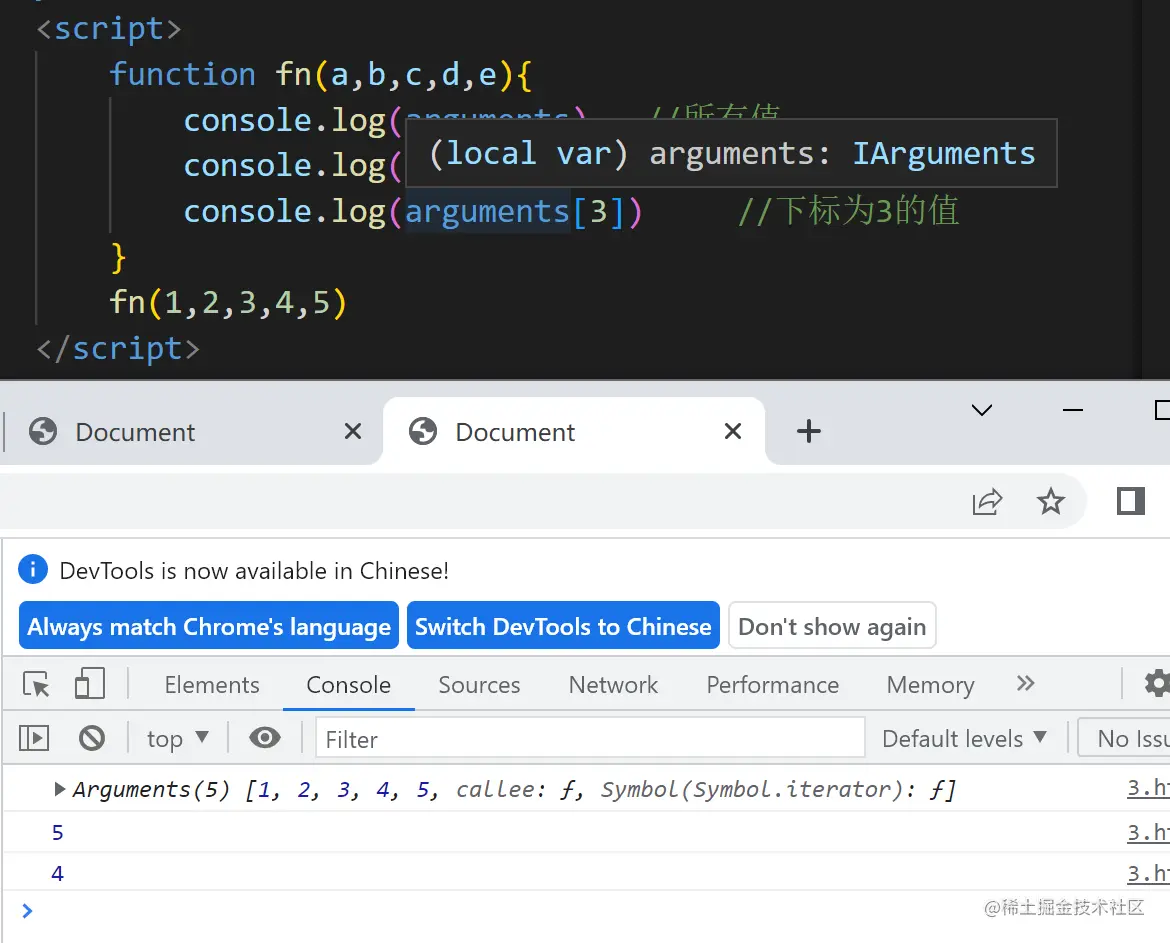Close the first Document tab
Screen dimensions: 1170x943
(x=353, y=431)
